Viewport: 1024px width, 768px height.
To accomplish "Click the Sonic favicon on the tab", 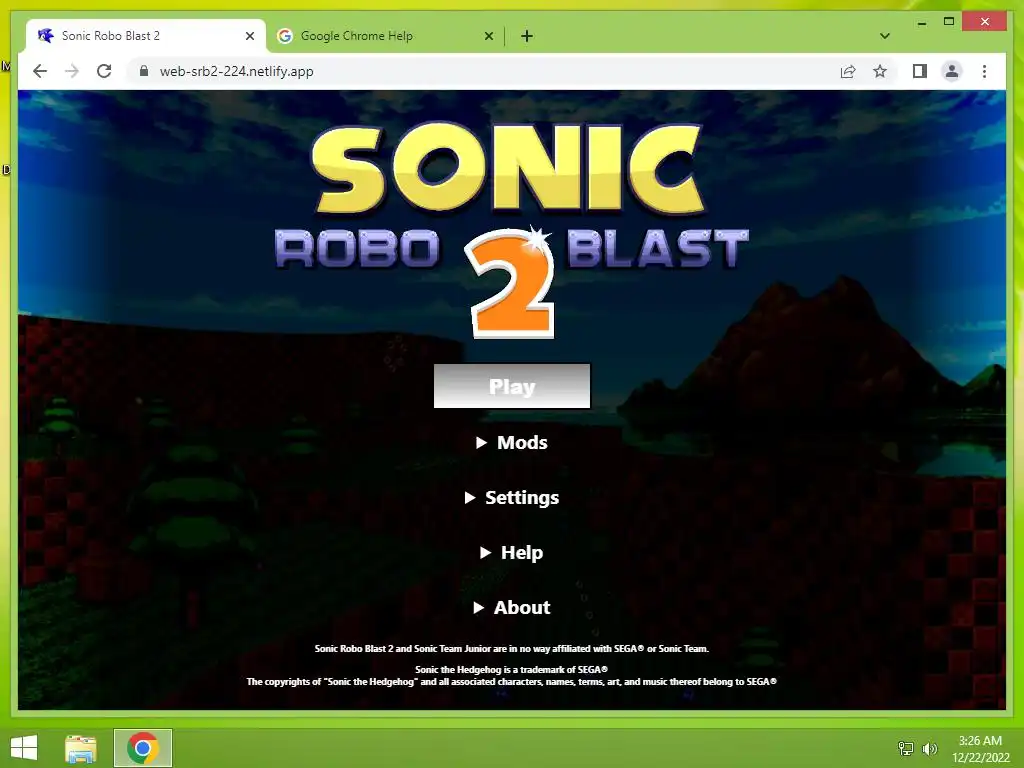I will (x=45, y=36).
